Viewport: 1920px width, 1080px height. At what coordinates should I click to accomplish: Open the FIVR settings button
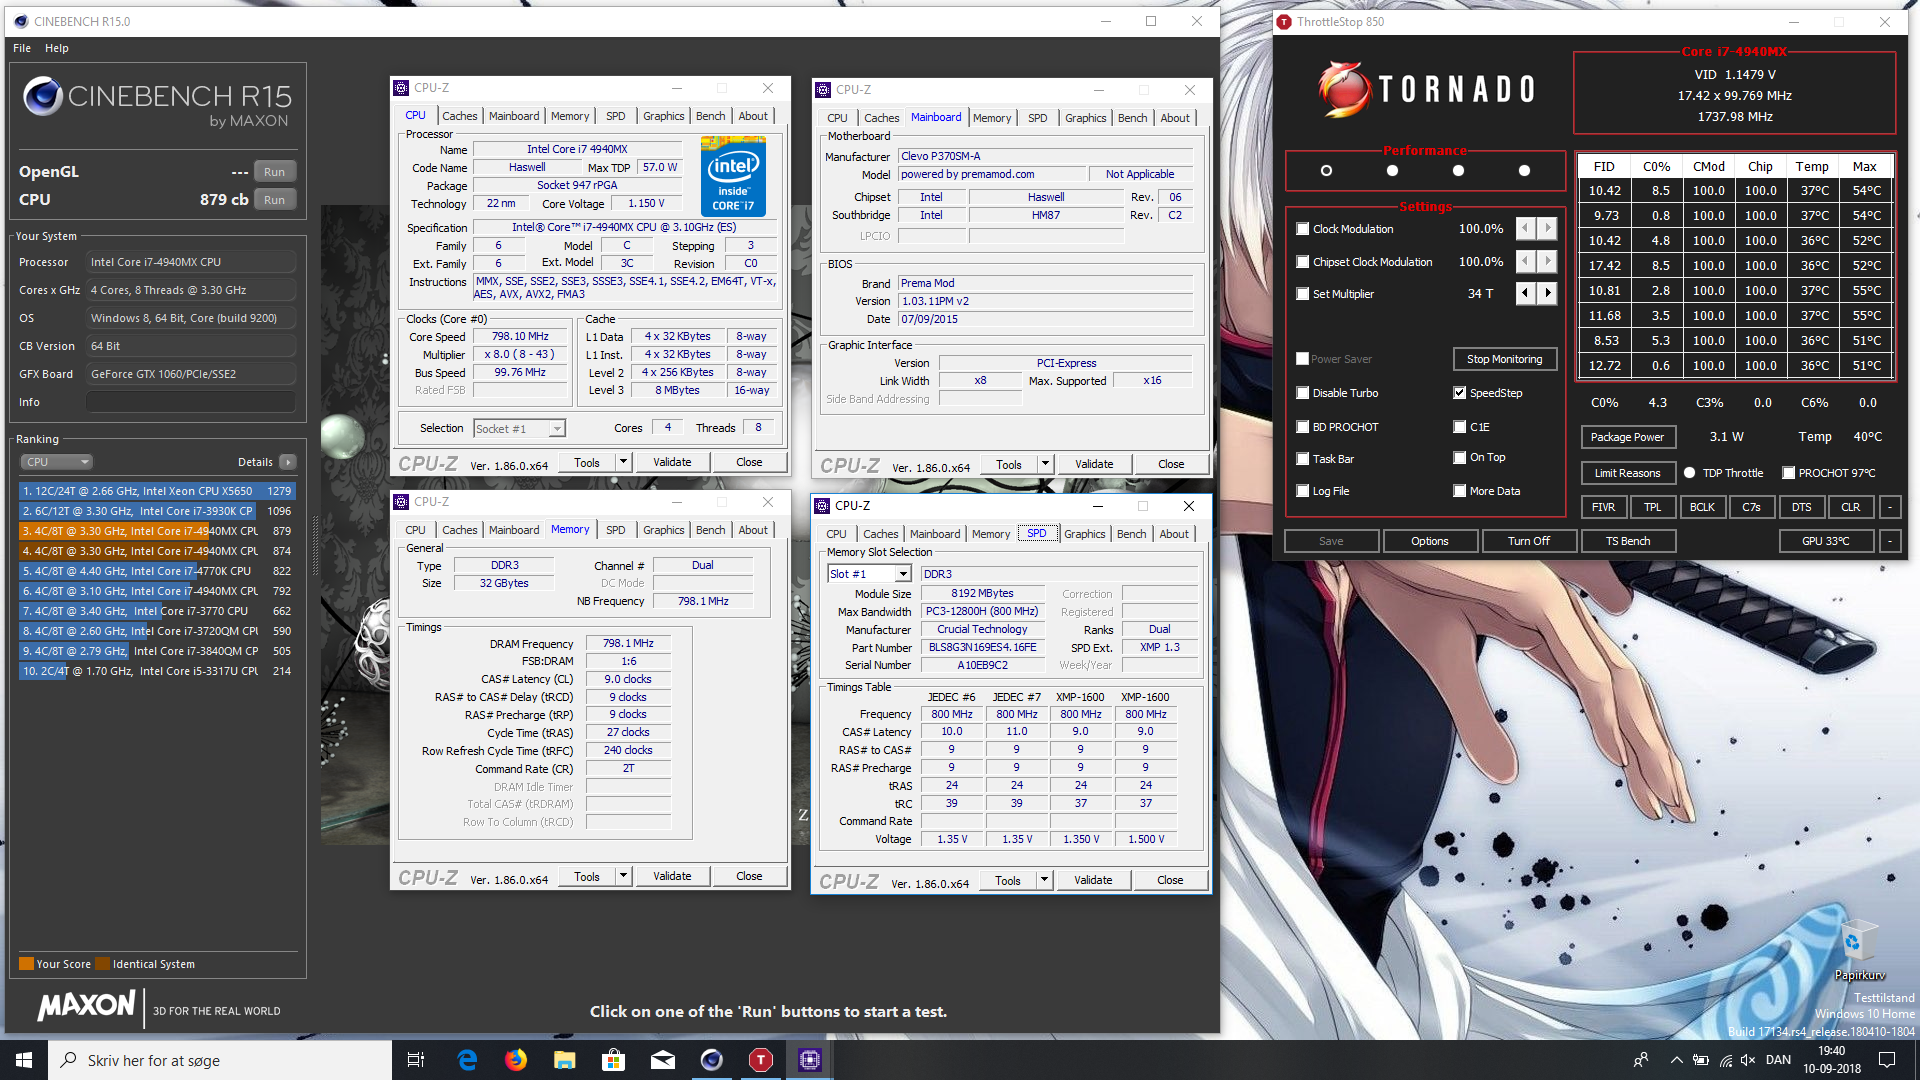pyautogui.click(x=1603, y=507)
